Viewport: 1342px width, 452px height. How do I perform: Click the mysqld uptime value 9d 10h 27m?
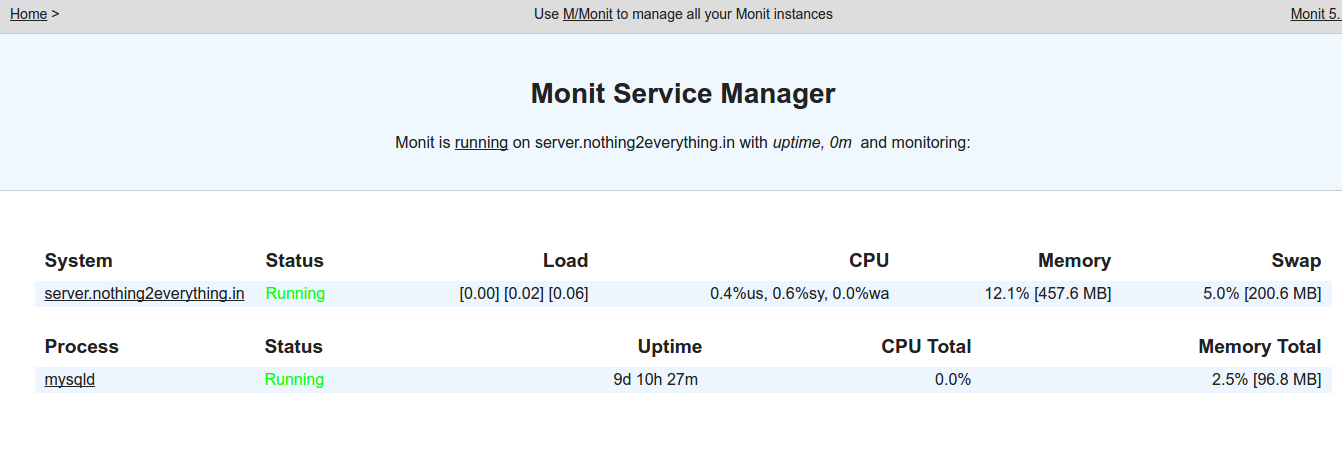point(655,379)
